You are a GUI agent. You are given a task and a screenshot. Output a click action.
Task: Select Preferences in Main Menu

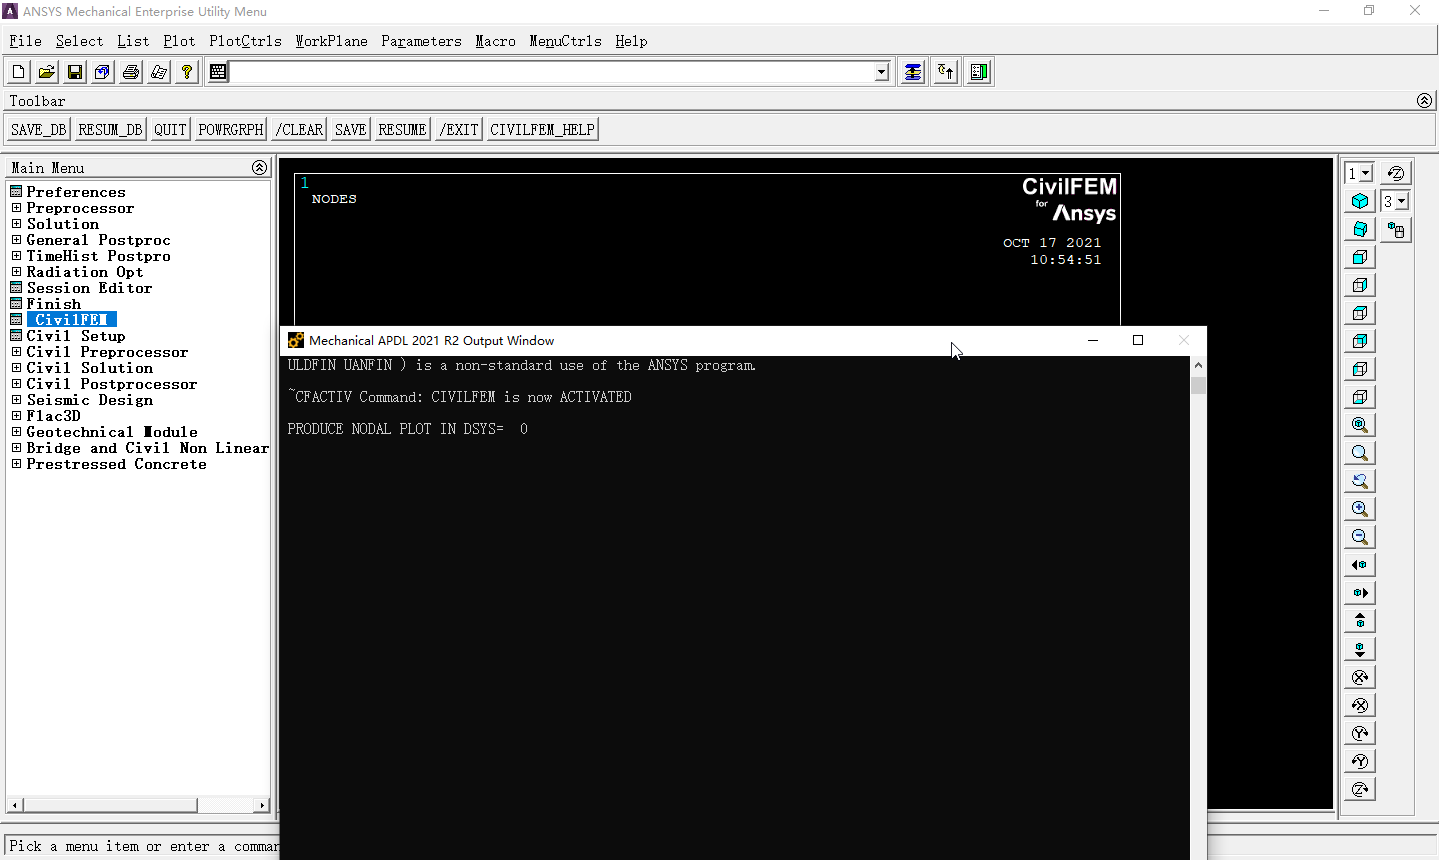click(x=76, y=192)
